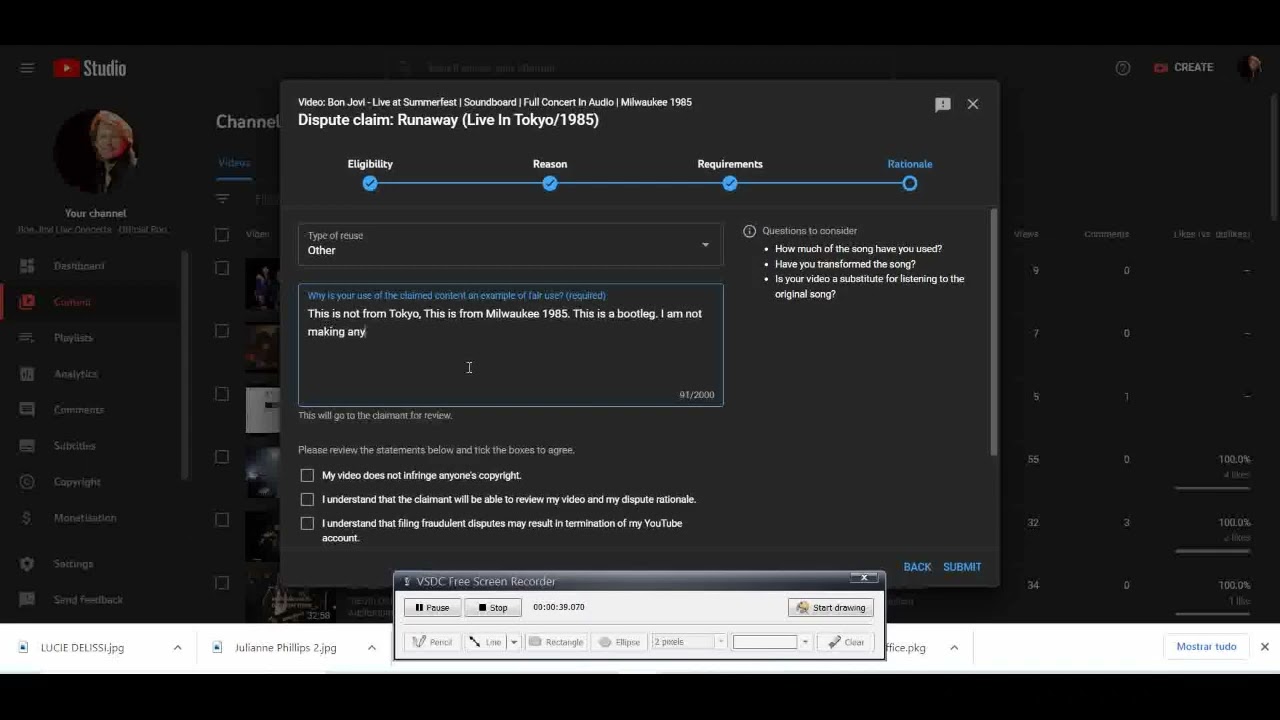Select the Line drawing tool
The image size is (1280, 720).
pyautogui.click(x=486, y=642)
